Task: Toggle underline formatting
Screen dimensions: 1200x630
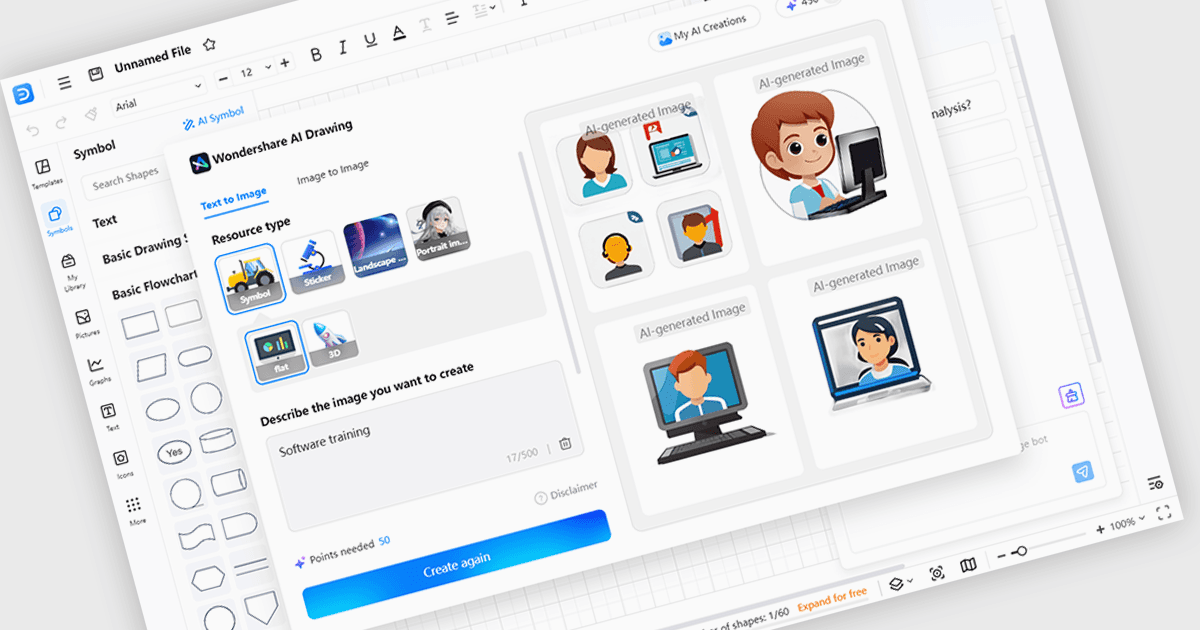Action: [370, 40]
